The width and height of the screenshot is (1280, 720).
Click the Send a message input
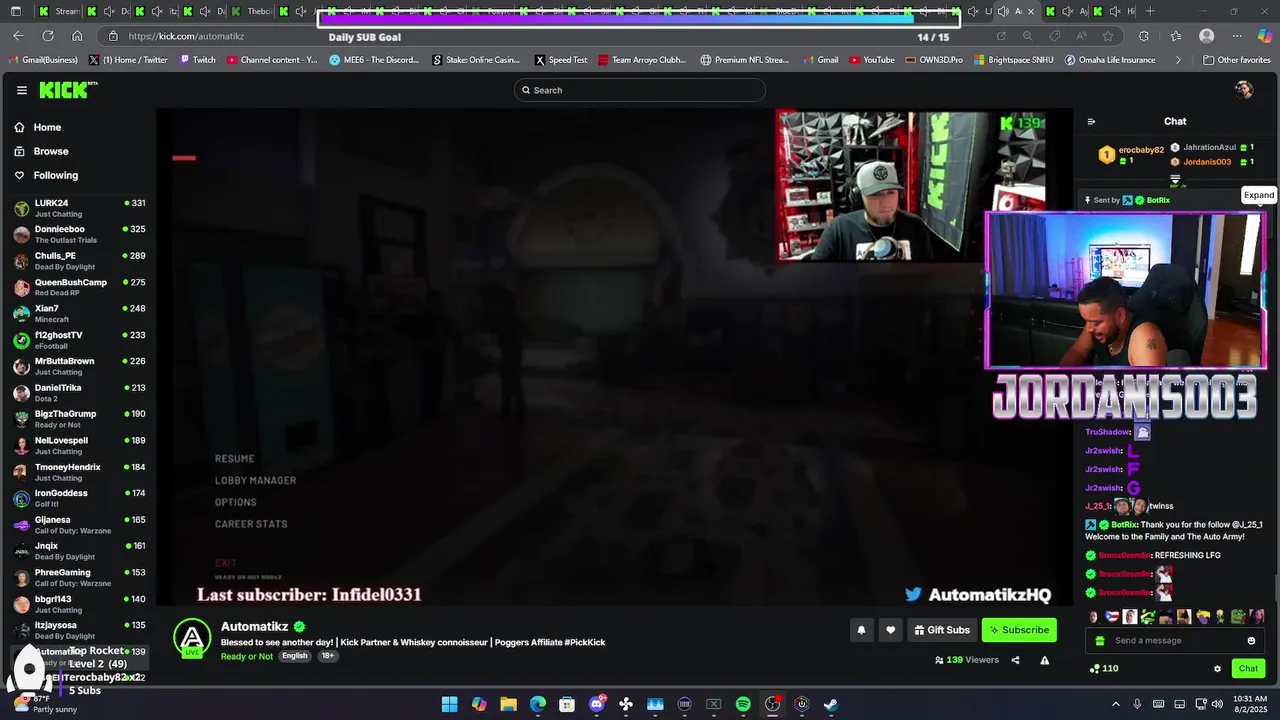click(x=1175, y=641)
